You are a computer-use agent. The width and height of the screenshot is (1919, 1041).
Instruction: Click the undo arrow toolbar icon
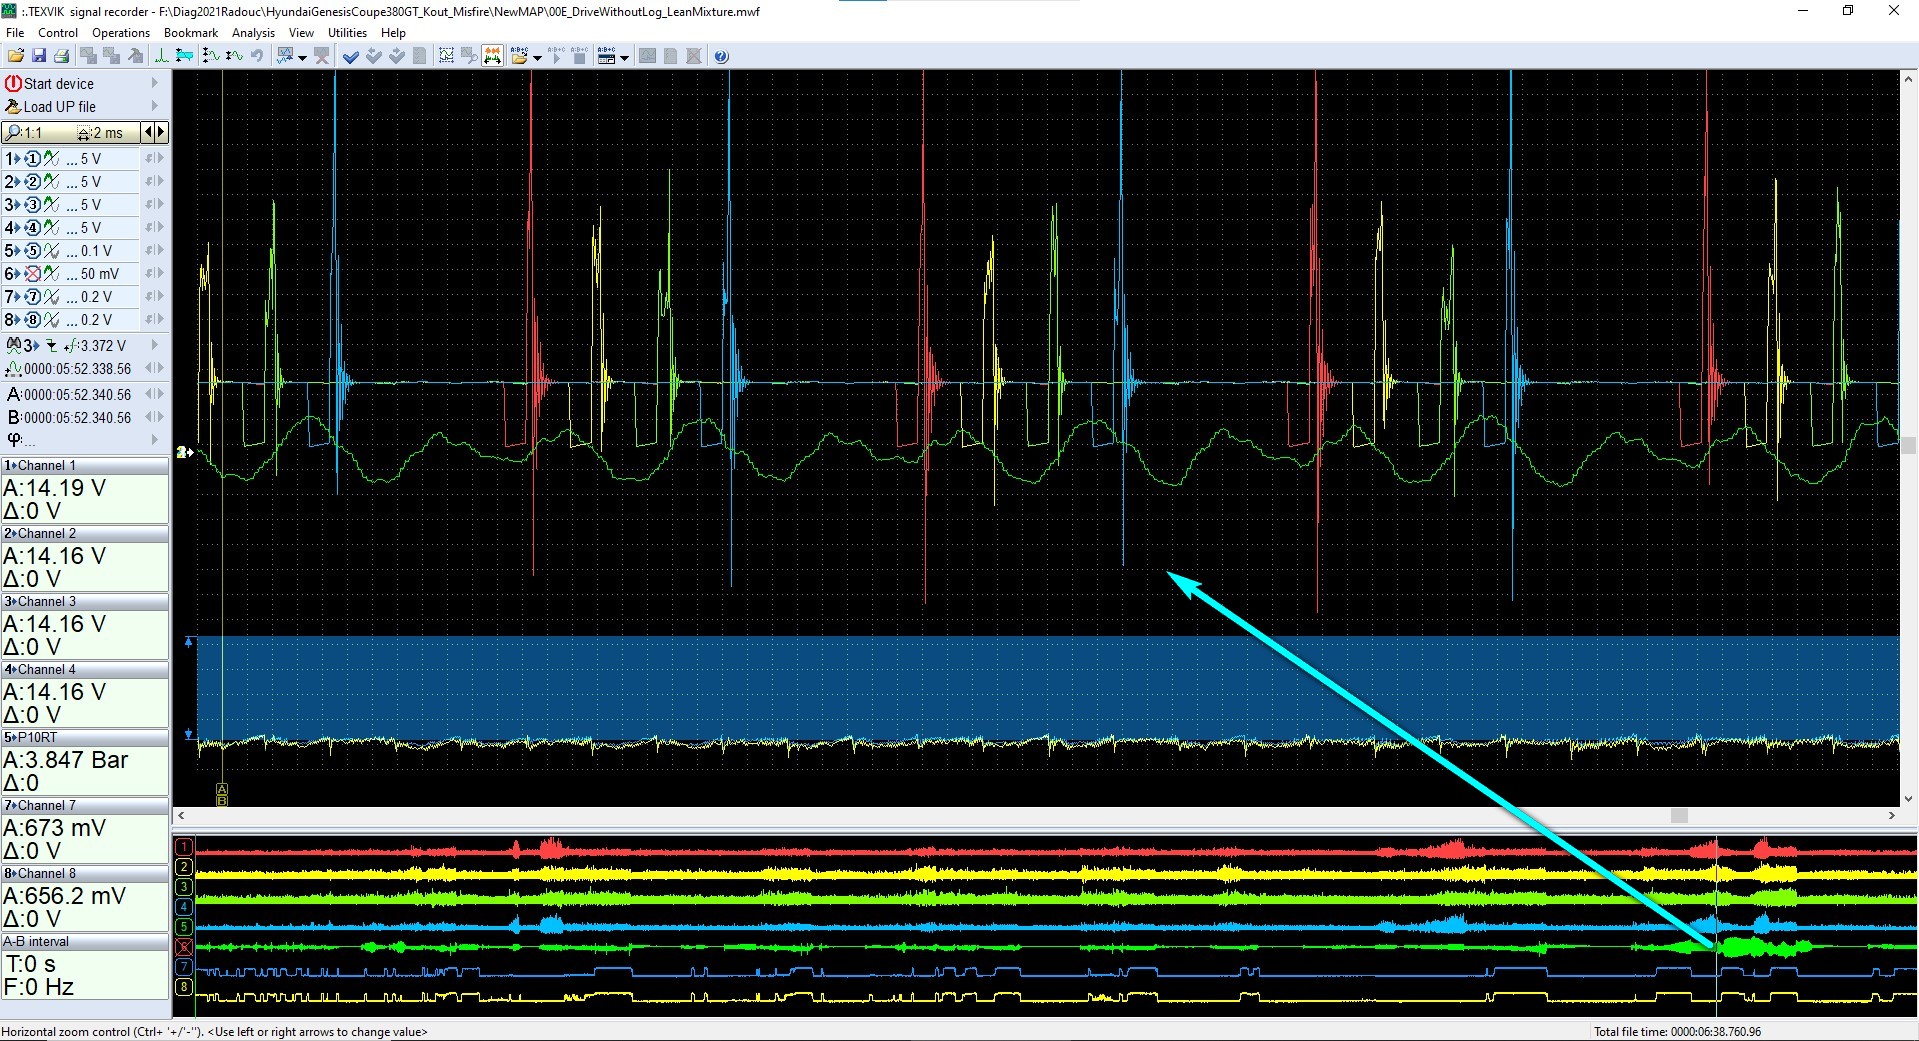[257, 56]
